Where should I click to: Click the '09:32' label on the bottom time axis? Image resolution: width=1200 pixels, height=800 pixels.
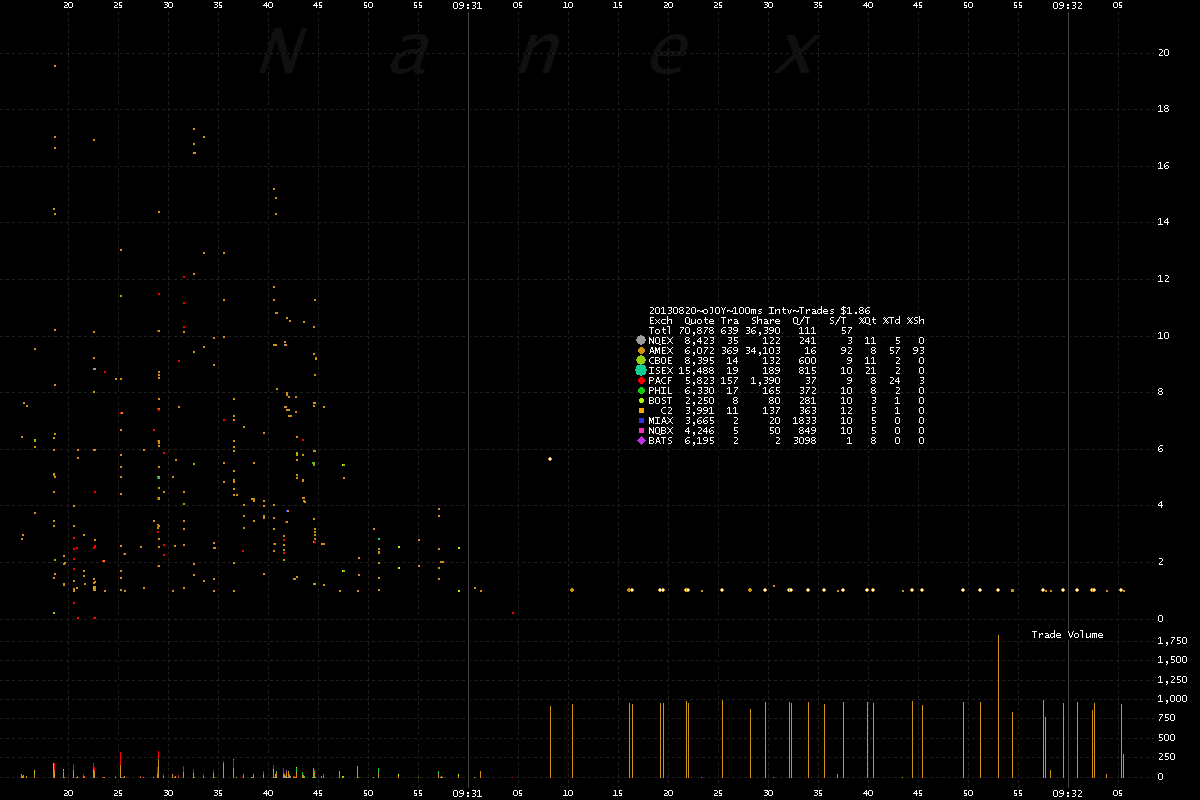pyautogui.click(x=1068, y=792)
